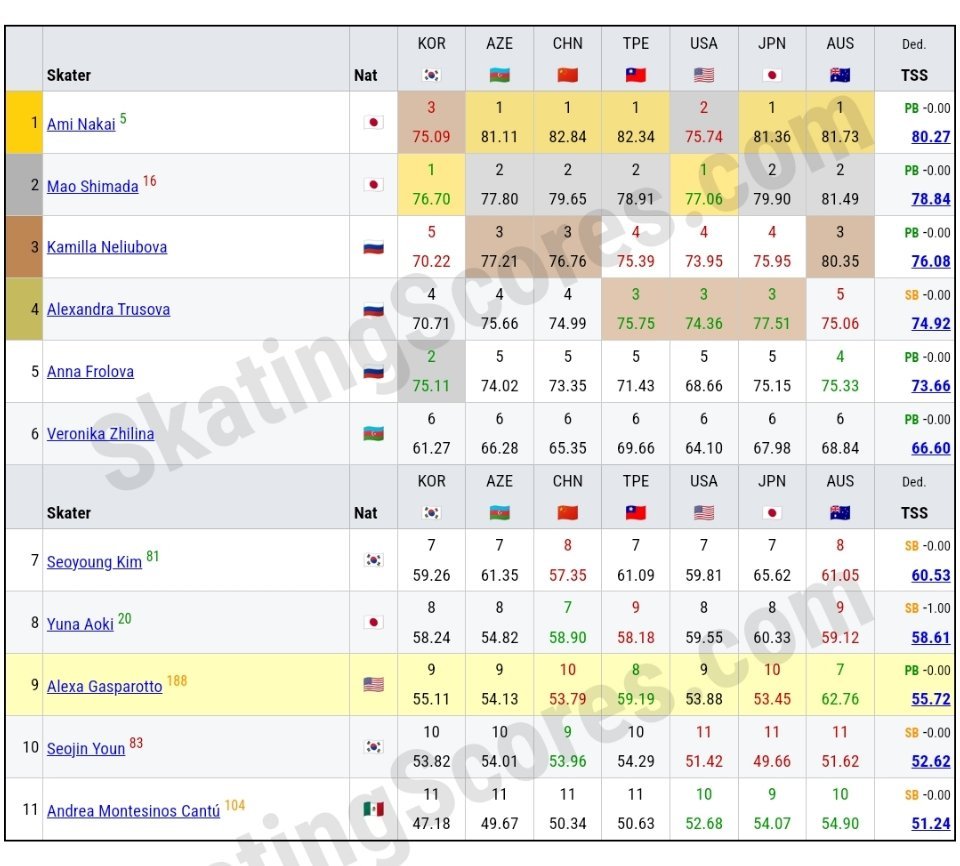Open Seojin Youn skater link

tap(86, 748)
